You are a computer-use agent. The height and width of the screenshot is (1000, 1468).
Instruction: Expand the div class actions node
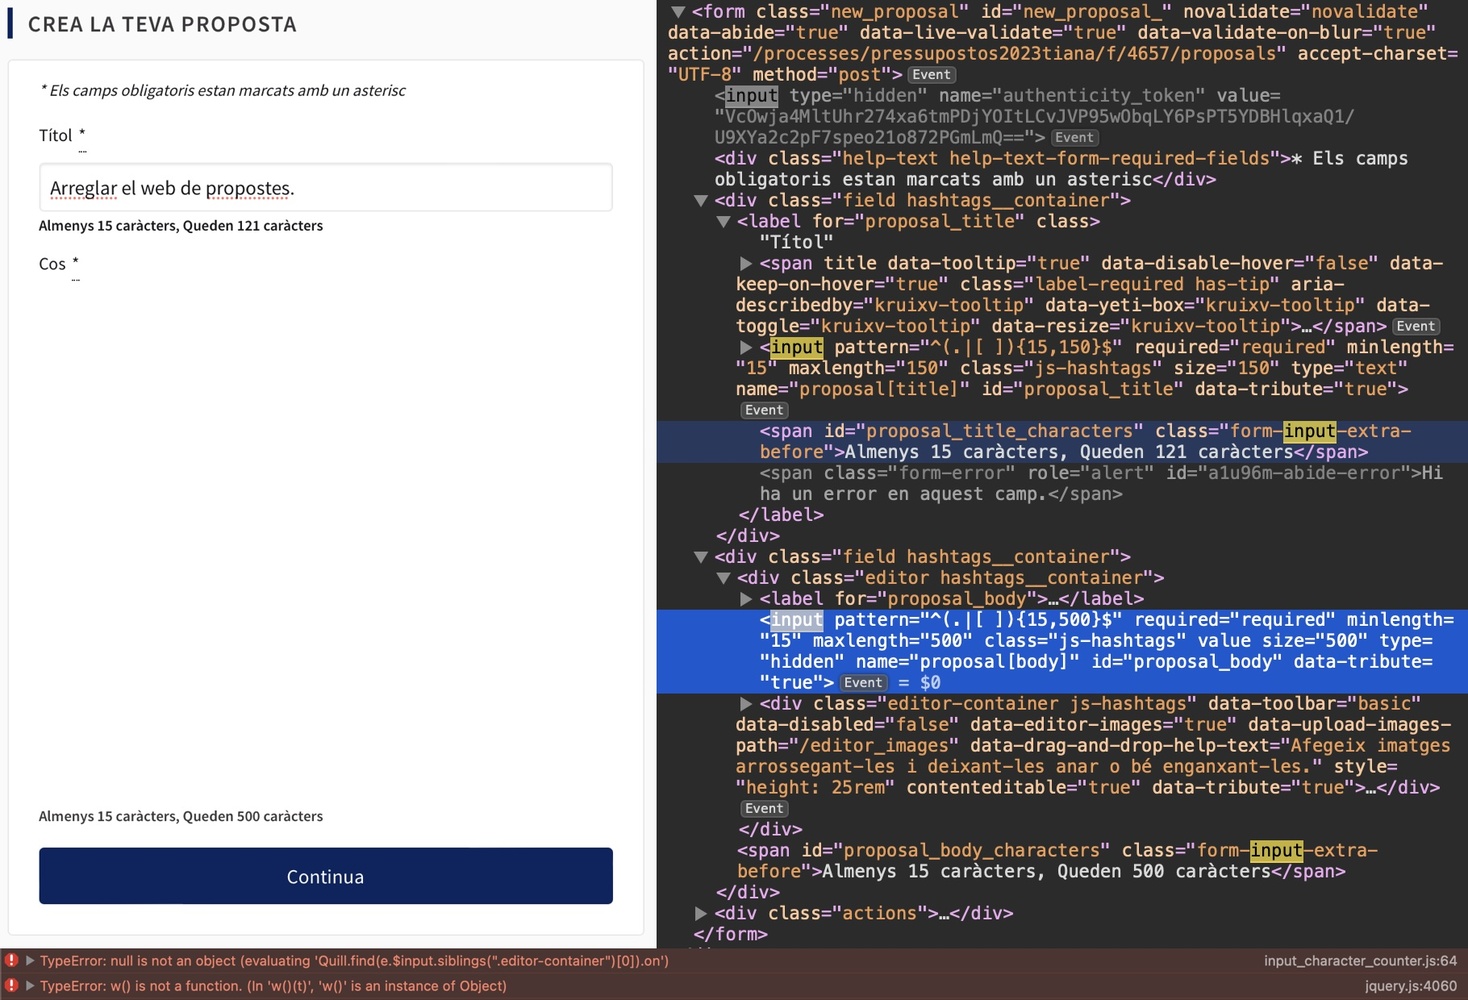point(700,914)
